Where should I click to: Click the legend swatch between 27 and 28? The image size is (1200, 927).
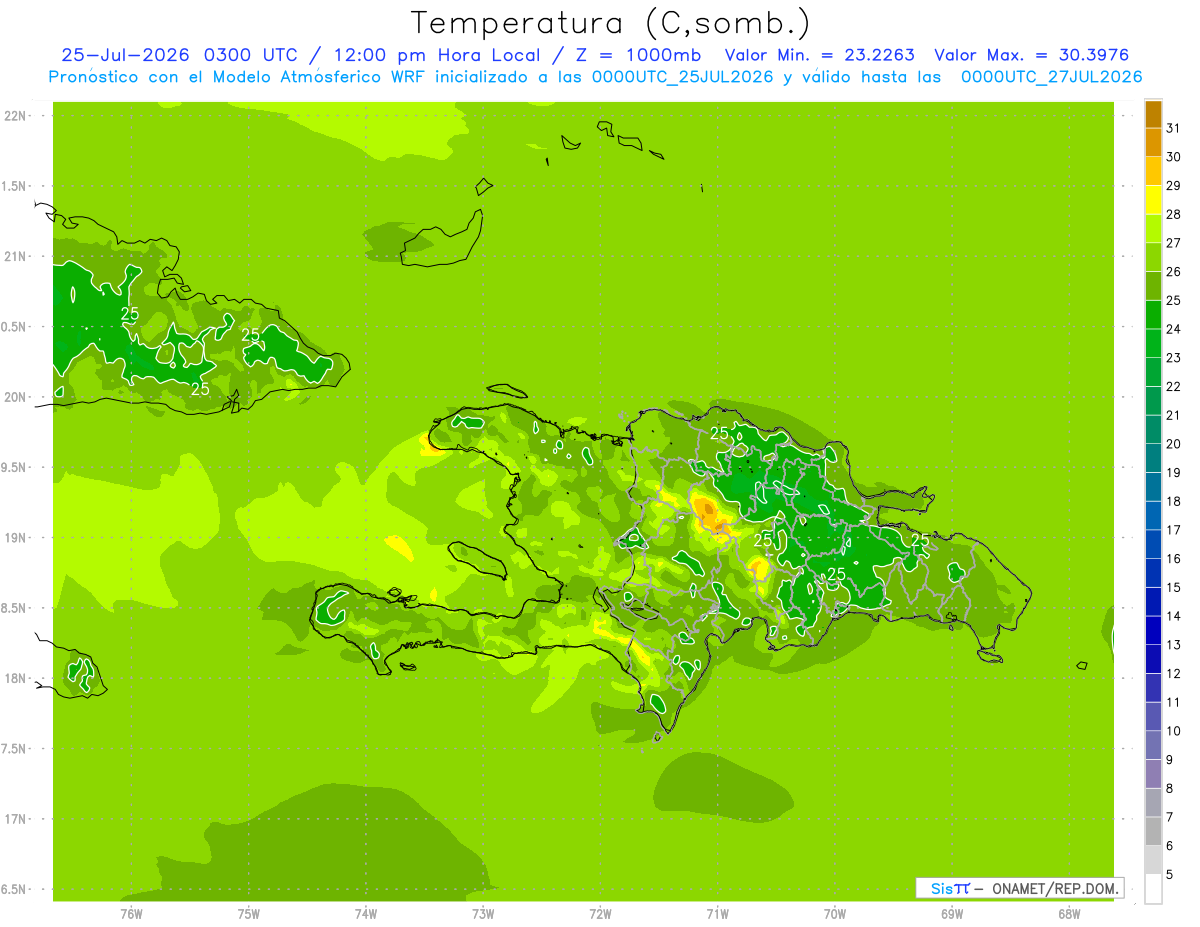click(1153, 229)
